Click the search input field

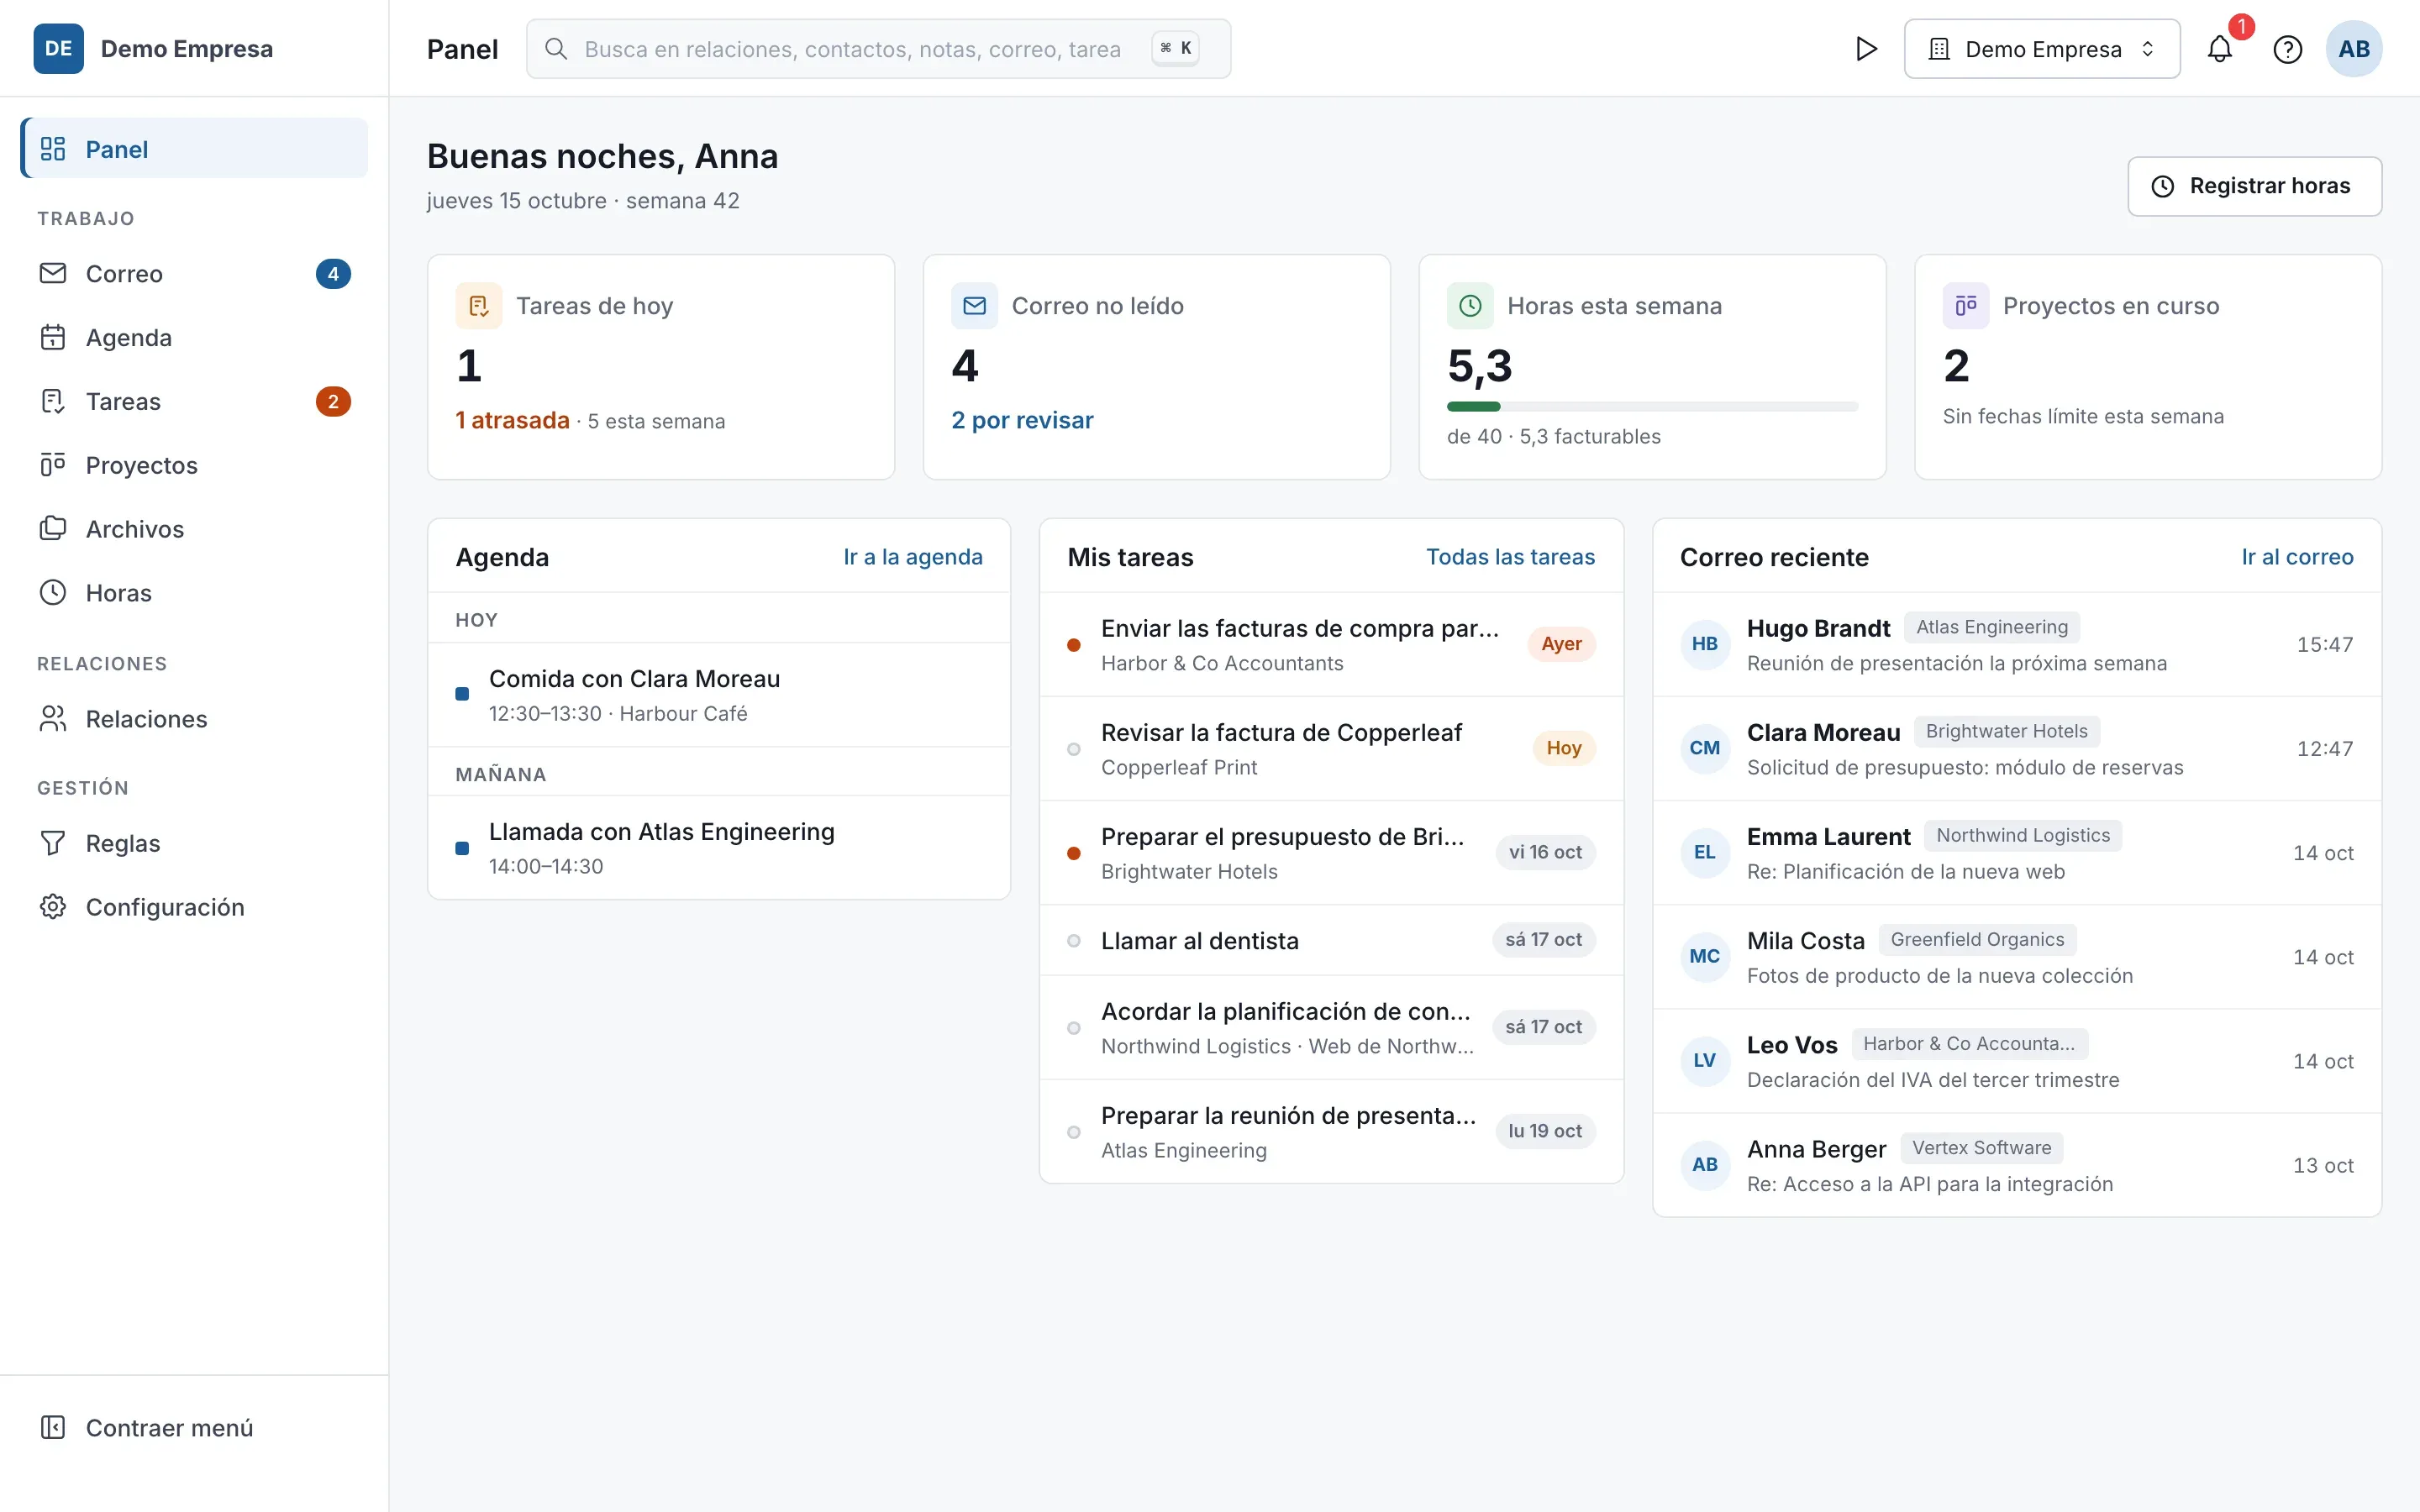click(878, 49)
